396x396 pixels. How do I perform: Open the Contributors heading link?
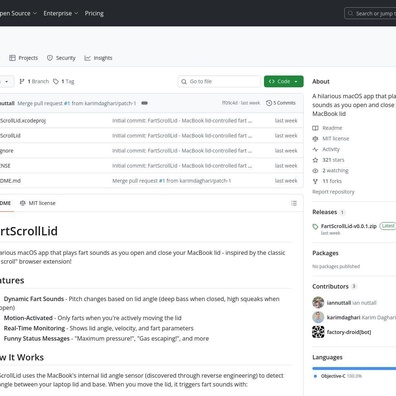coord(330,286)
